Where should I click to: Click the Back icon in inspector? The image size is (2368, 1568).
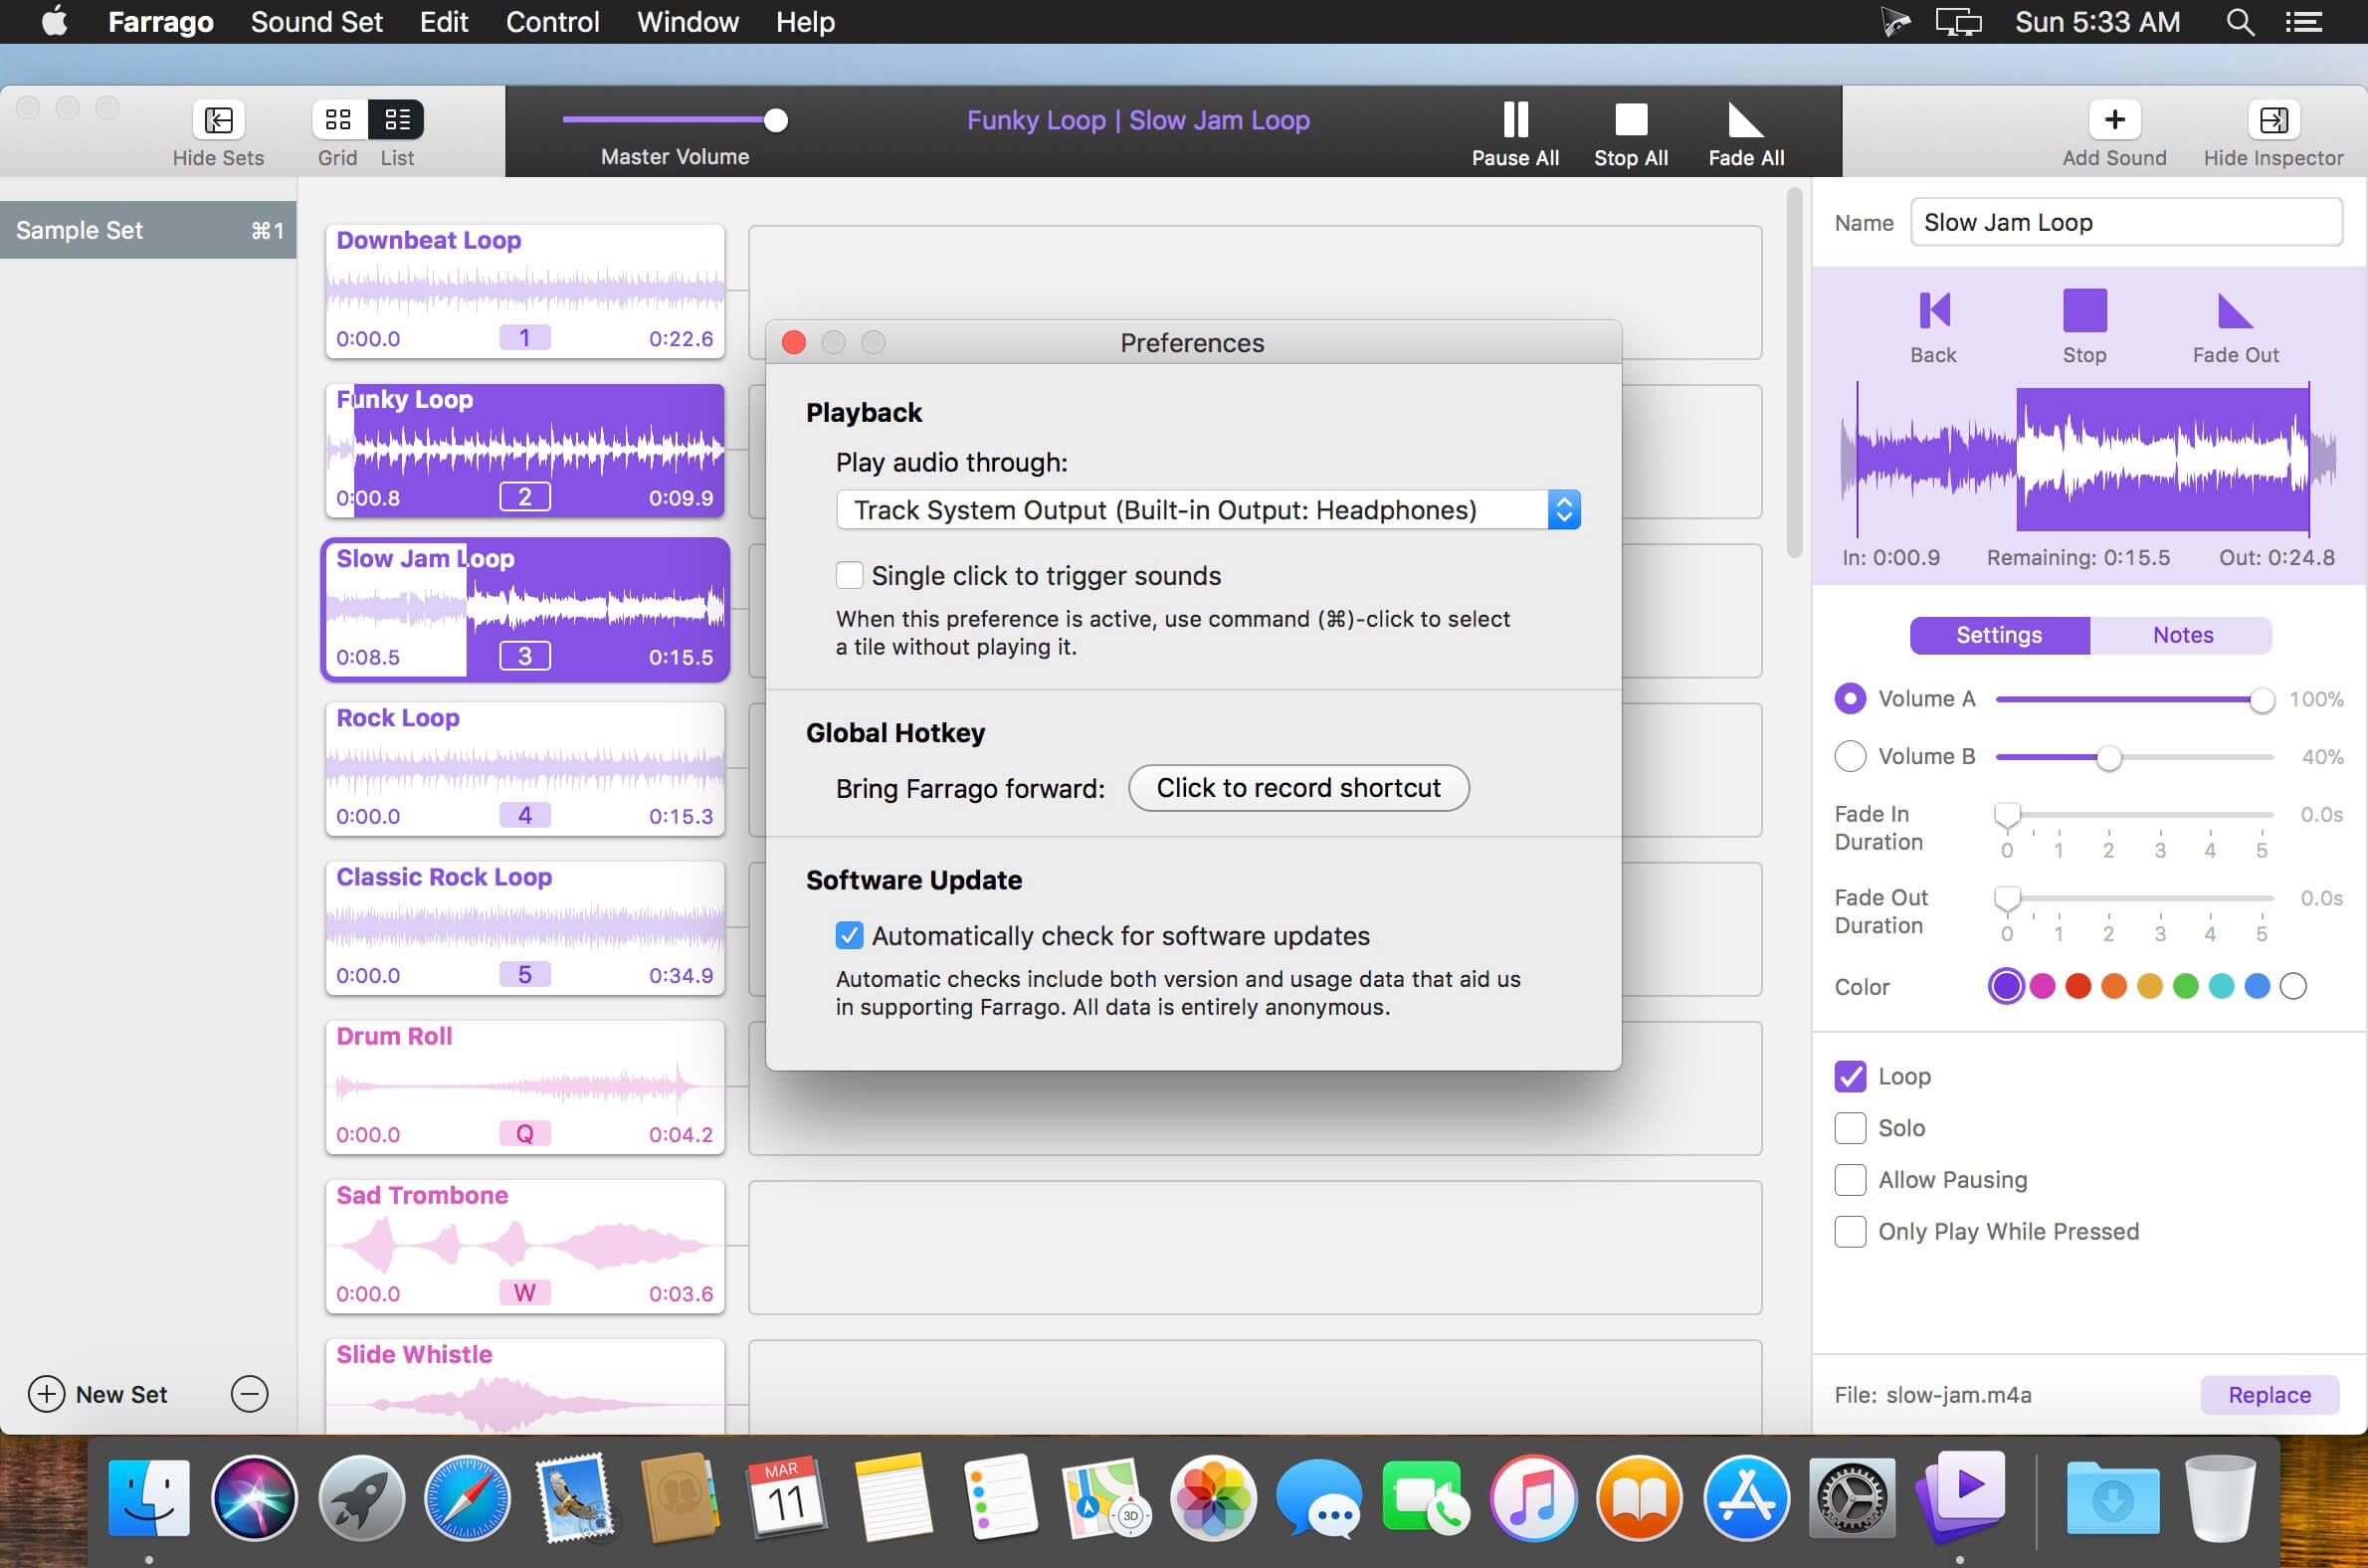click(1933, 311)
